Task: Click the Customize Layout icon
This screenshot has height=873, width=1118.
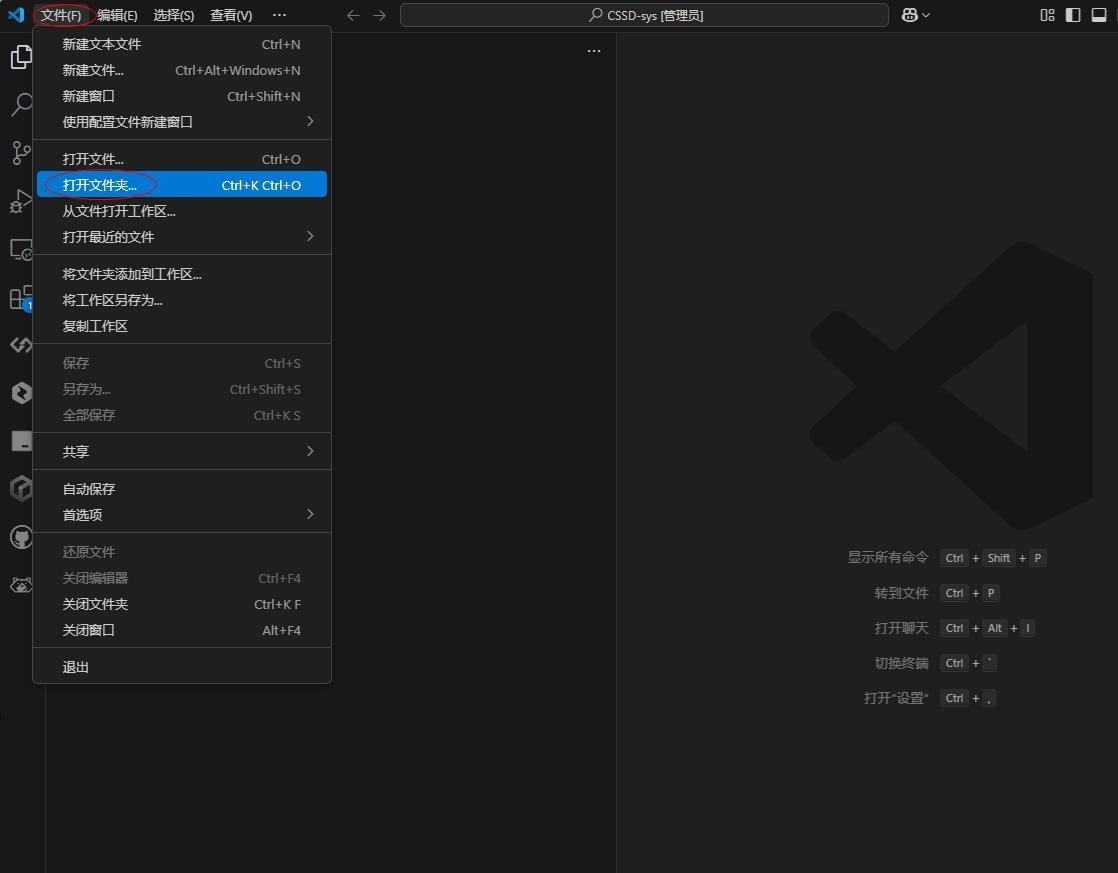Action: pyautogui.click(x=1047, y=15)
